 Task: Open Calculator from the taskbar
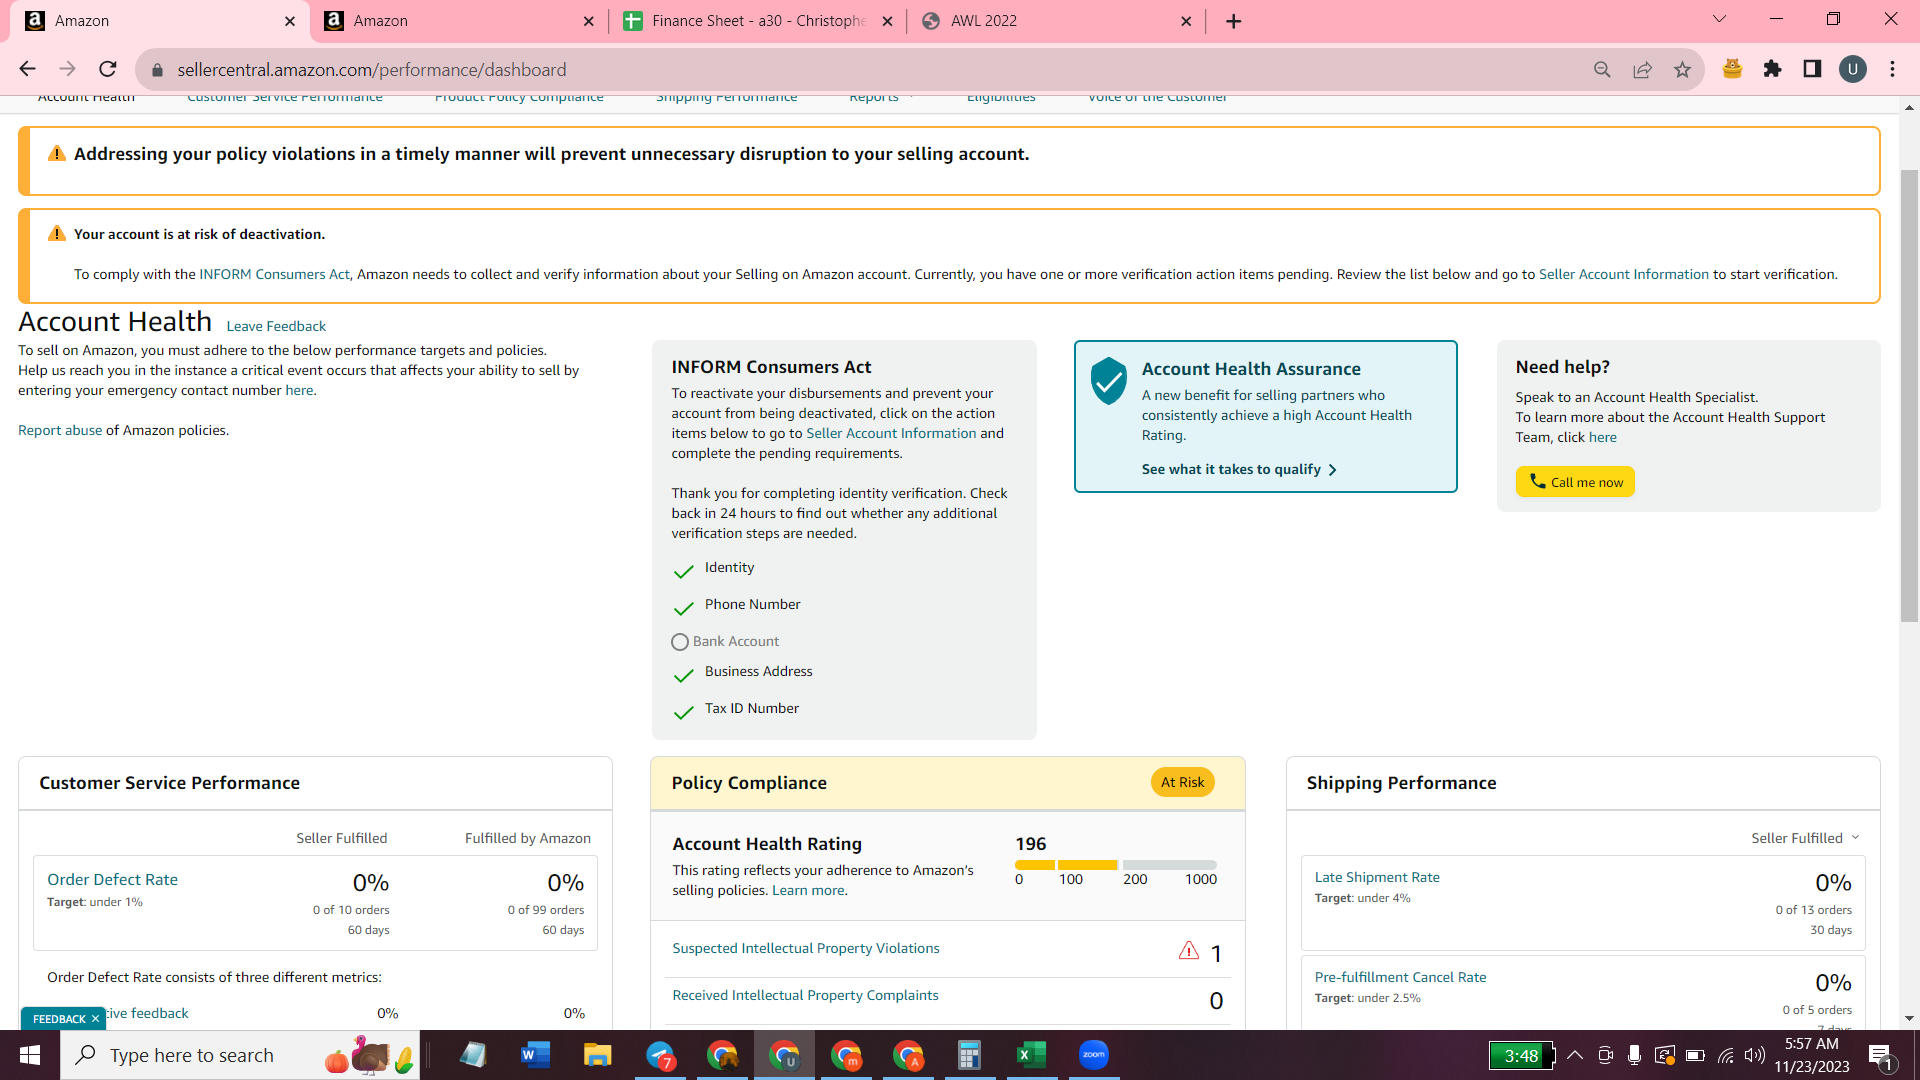click(x=969, y=1055)
